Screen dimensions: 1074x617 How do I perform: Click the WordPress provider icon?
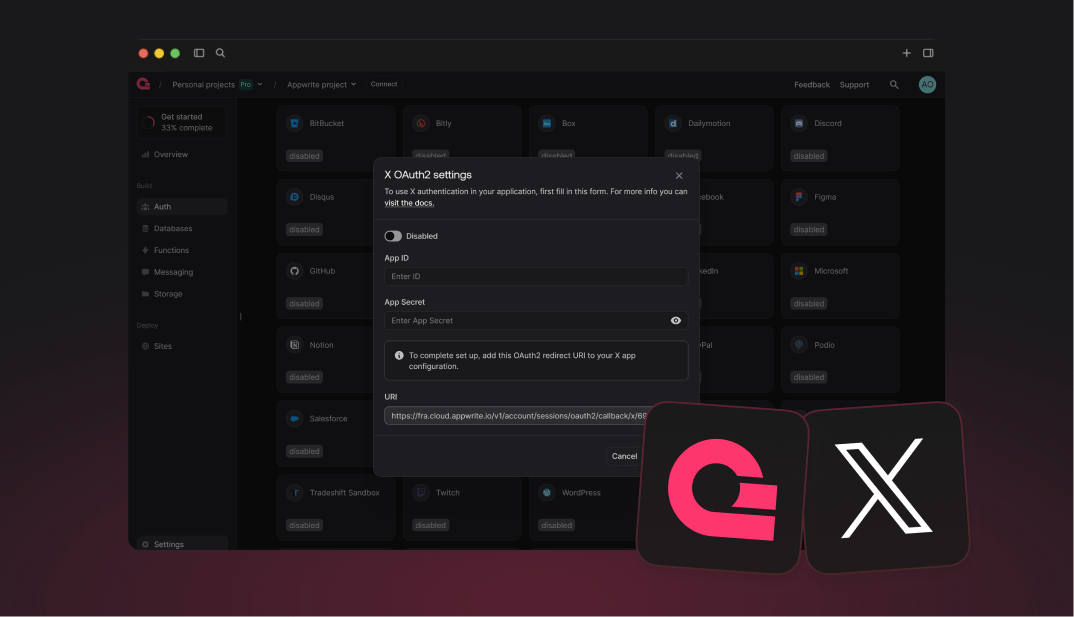(546, 492)
